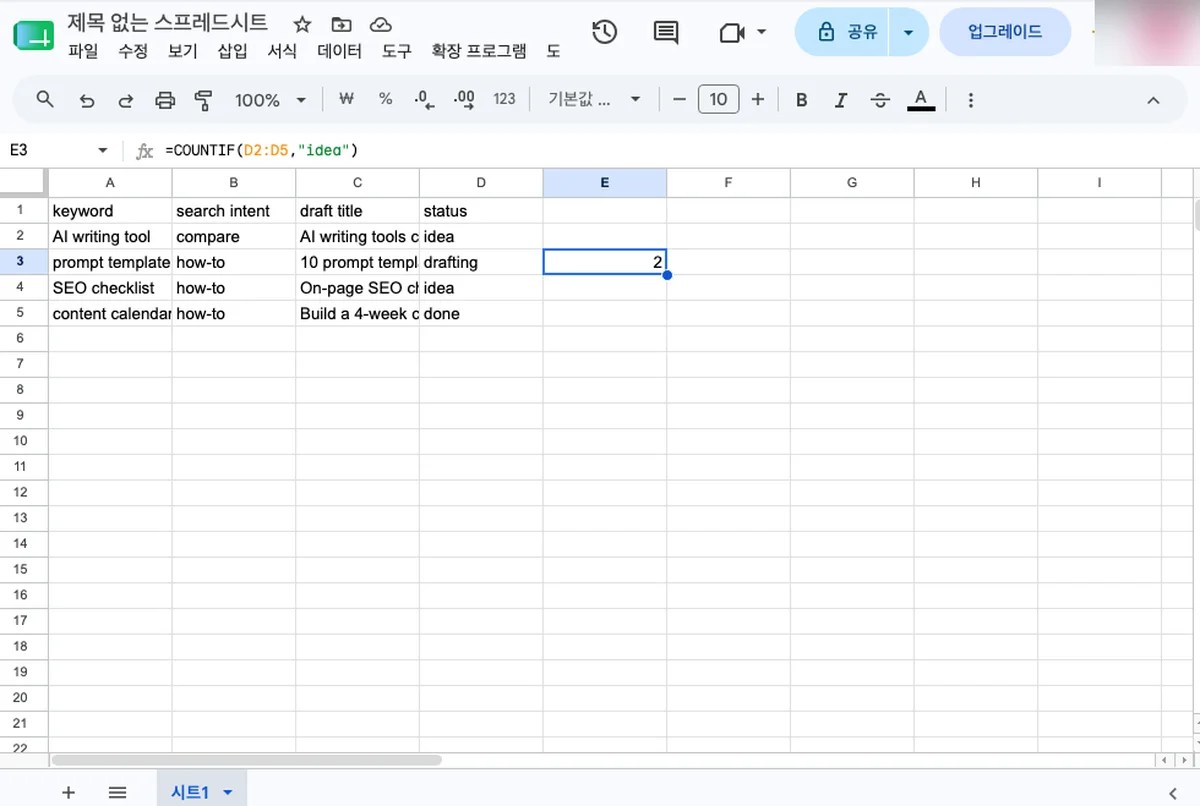Screen dimensions: 1200x806
Task: Open the zoom 100% dropdown
Action: click(x=270, y=100)
